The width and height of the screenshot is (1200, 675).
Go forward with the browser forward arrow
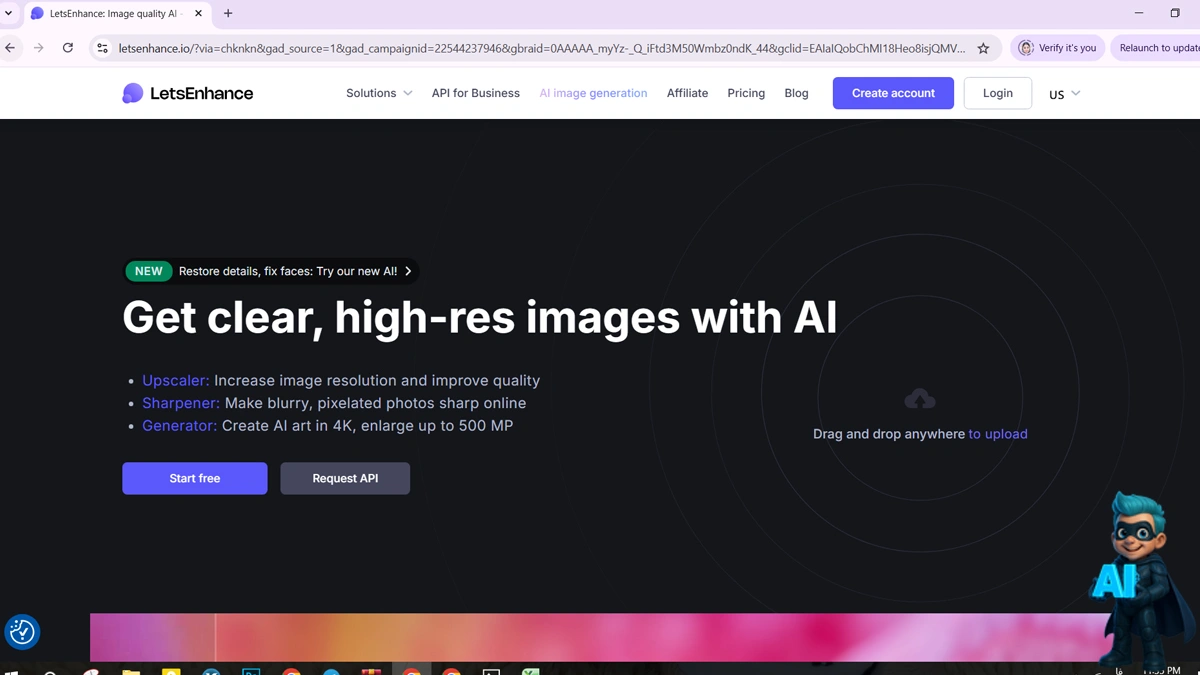[39, 48]
